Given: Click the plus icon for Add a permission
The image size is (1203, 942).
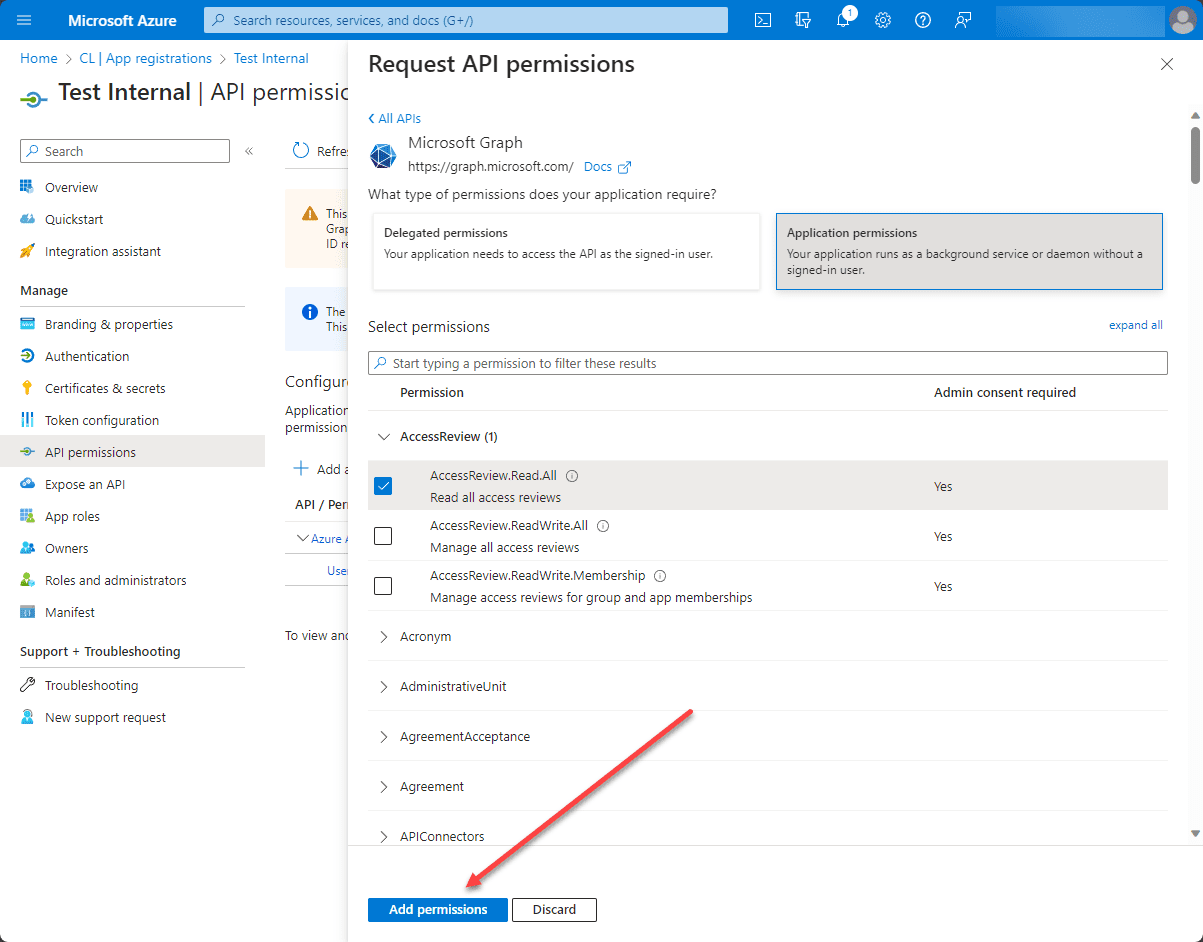Looking at the screenshot, I should pos(300,469).
